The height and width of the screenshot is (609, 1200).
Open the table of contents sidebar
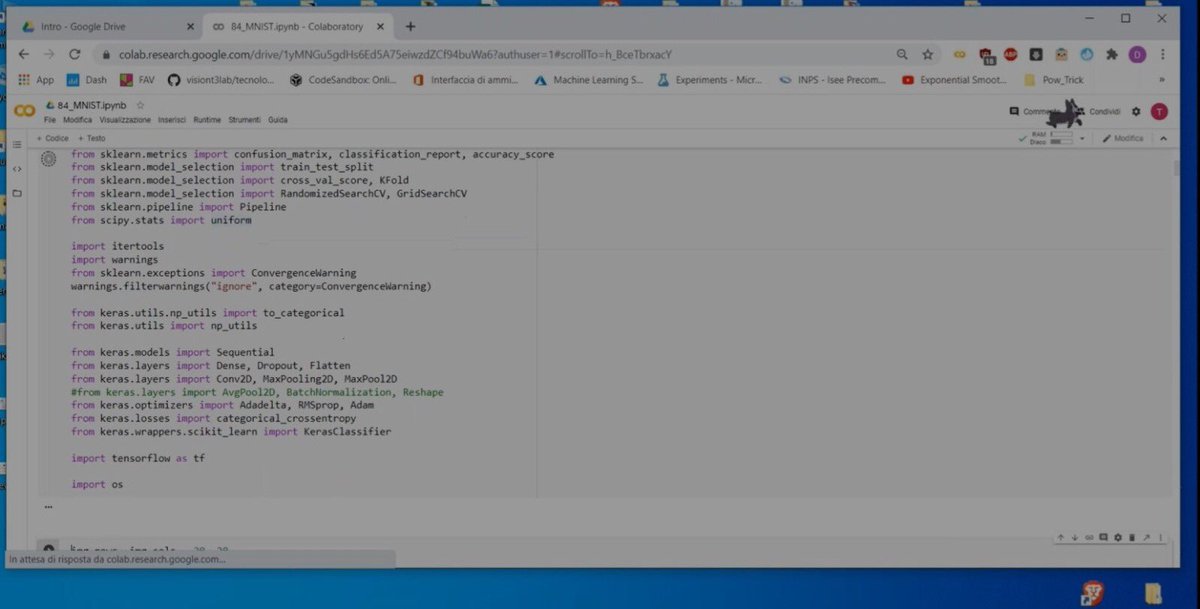17,145
